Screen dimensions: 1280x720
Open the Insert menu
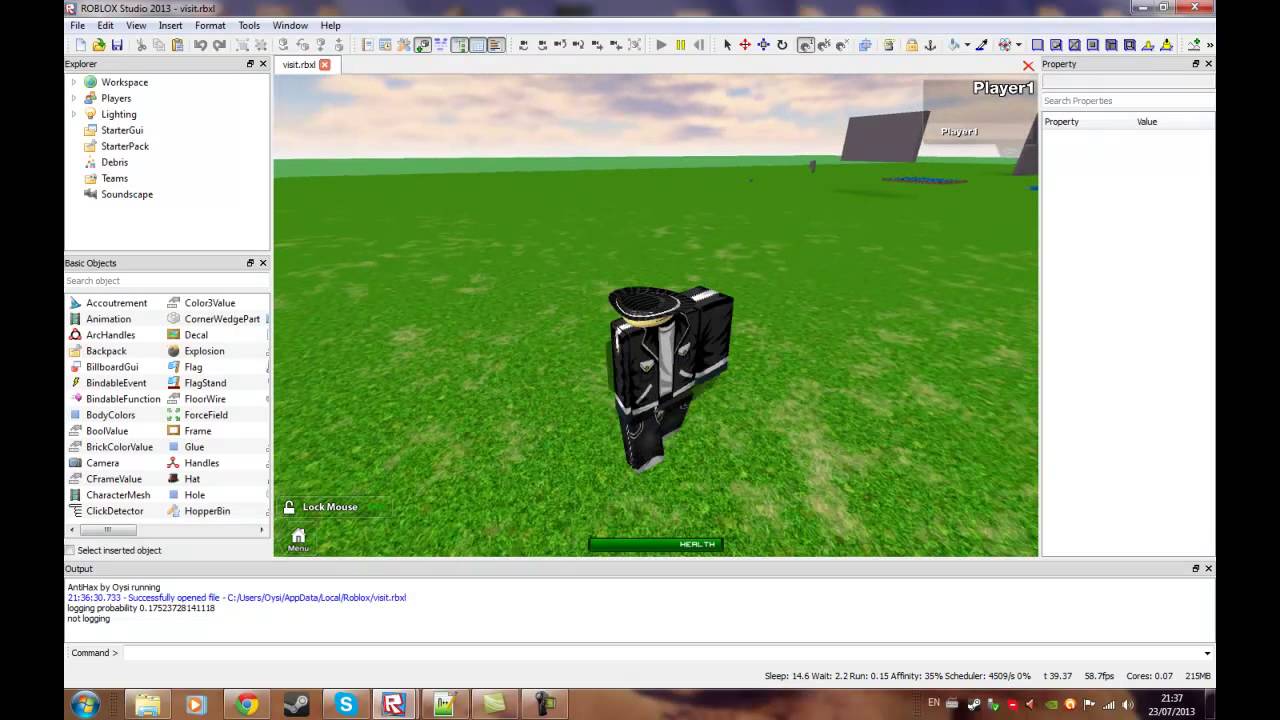pyautogui.click(x=170, y=25)
